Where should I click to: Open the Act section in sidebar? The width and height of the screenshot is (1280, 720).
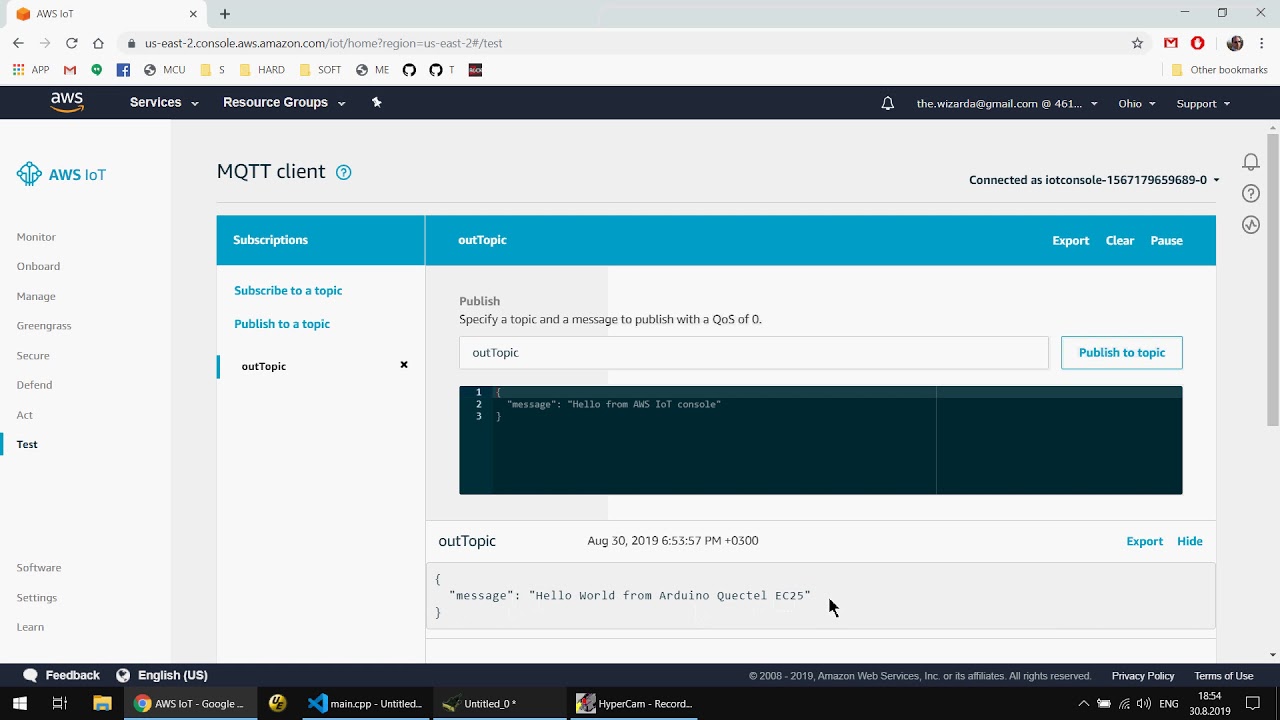25,414
